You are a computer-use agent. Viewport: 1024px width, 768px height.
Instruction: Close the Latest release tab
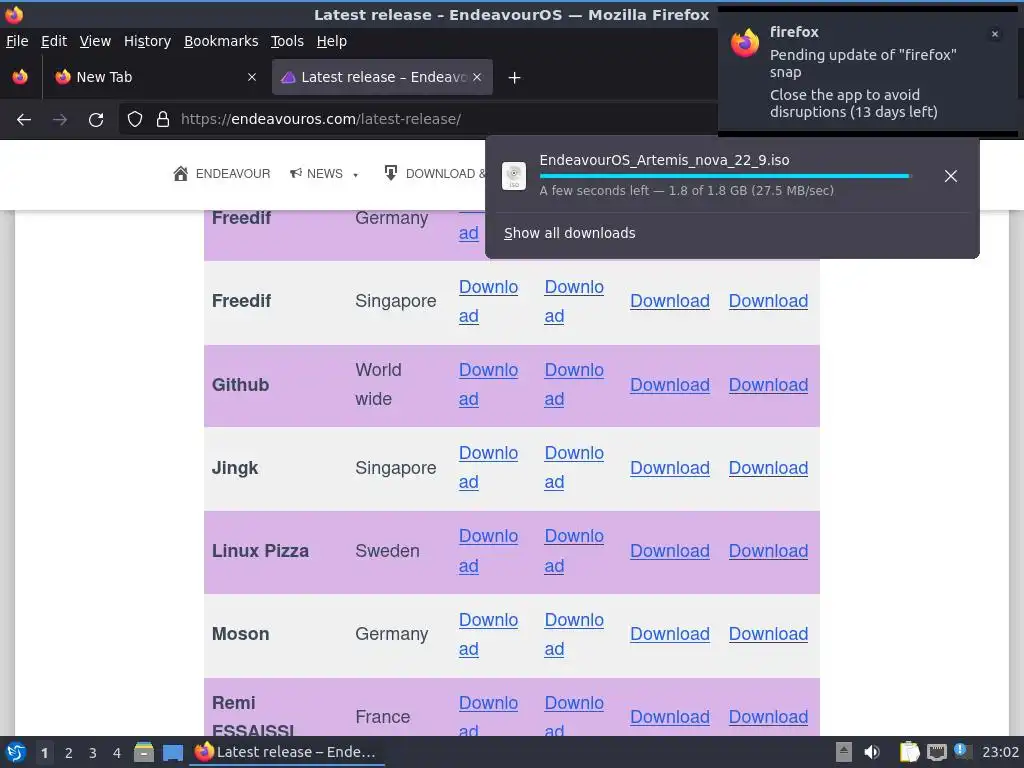[x=477, y=77]
